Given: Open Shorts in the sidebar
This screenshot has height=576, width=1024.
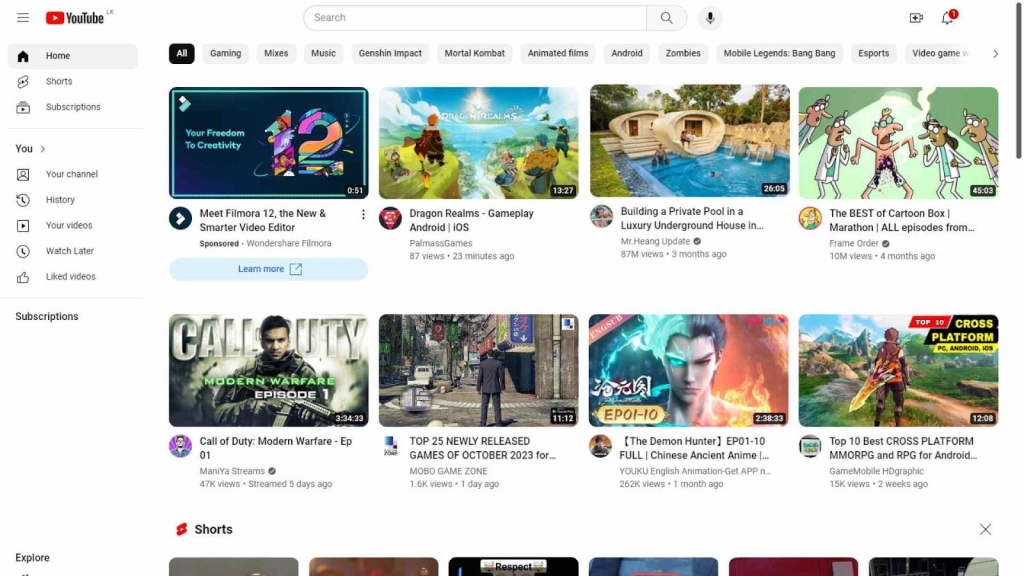Looking at the screenshot, I should pyautogui.click(x=72, y=82).
